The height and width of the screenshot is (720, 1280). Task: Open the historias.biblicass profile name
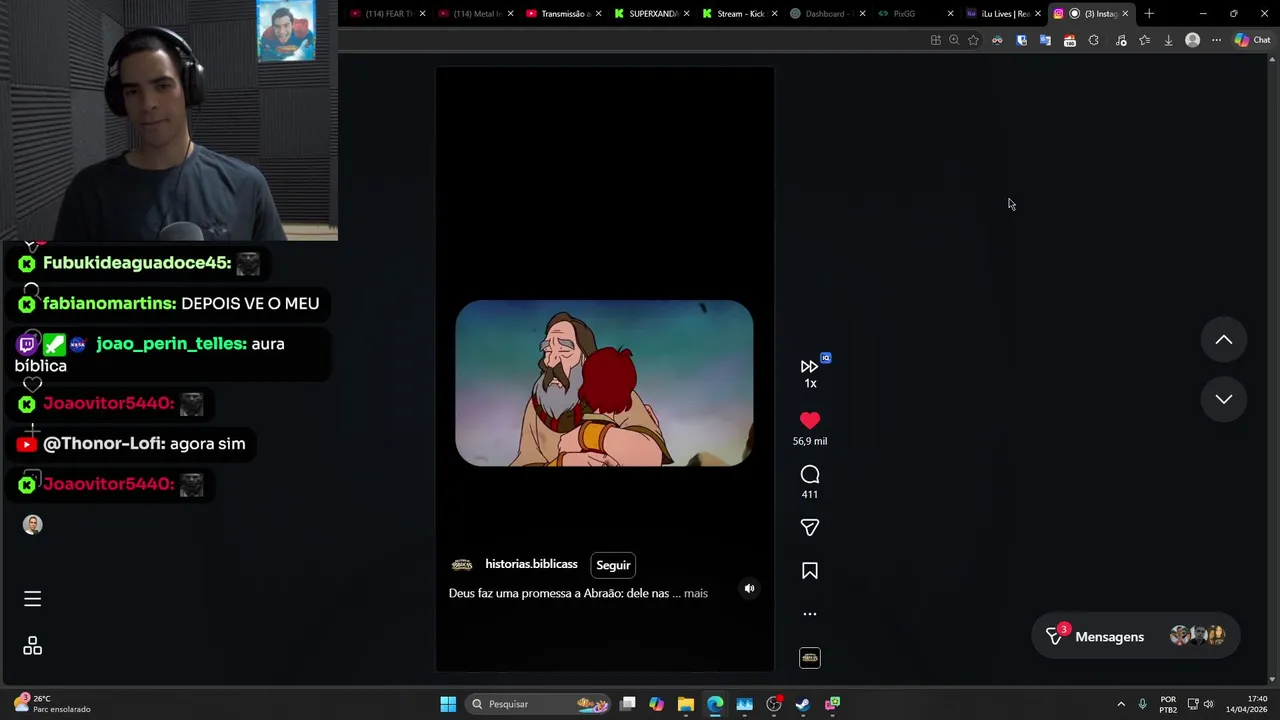click(x=531, y=564)
